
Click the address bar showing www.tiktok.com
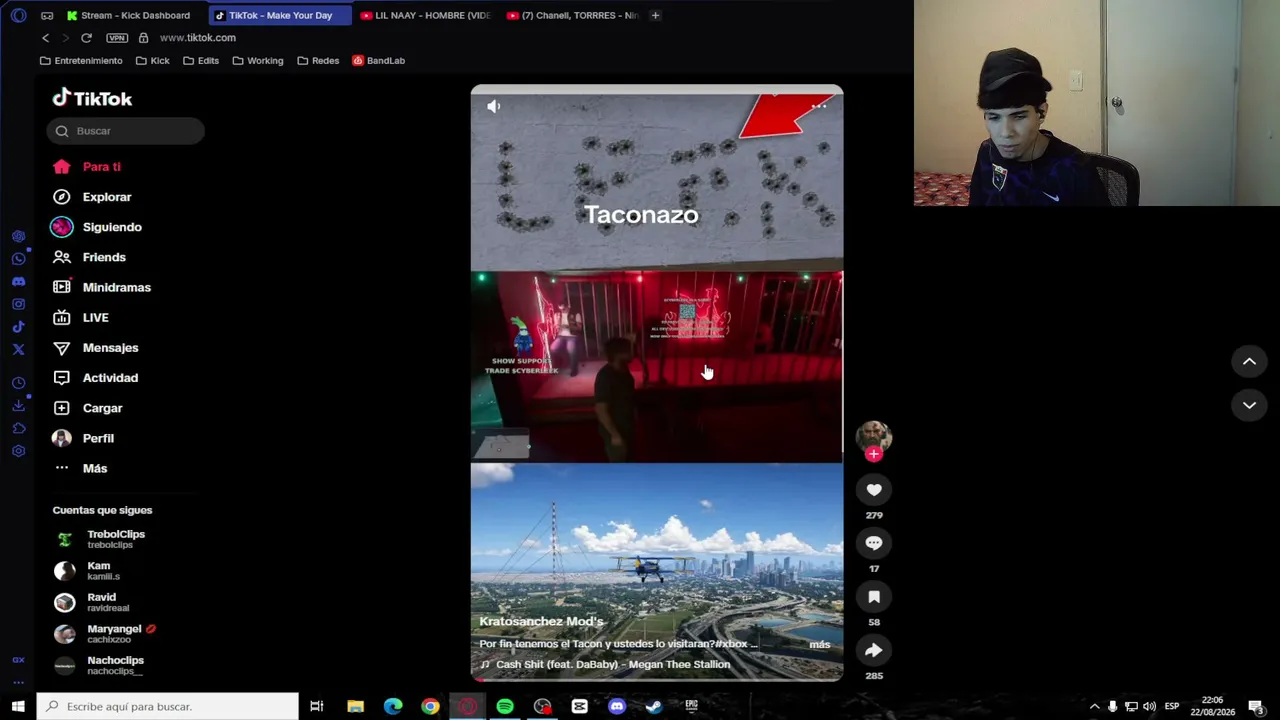(x=198, y=38)
